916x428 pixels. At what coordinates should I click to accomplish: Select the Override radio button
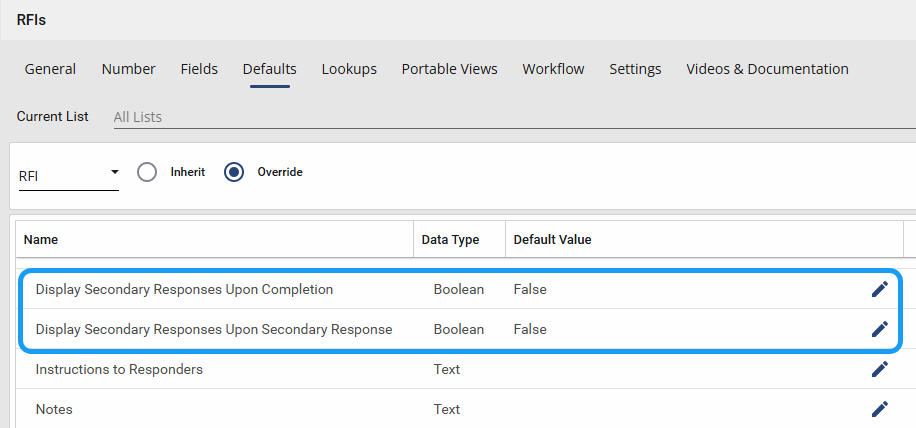click(235, 172)
